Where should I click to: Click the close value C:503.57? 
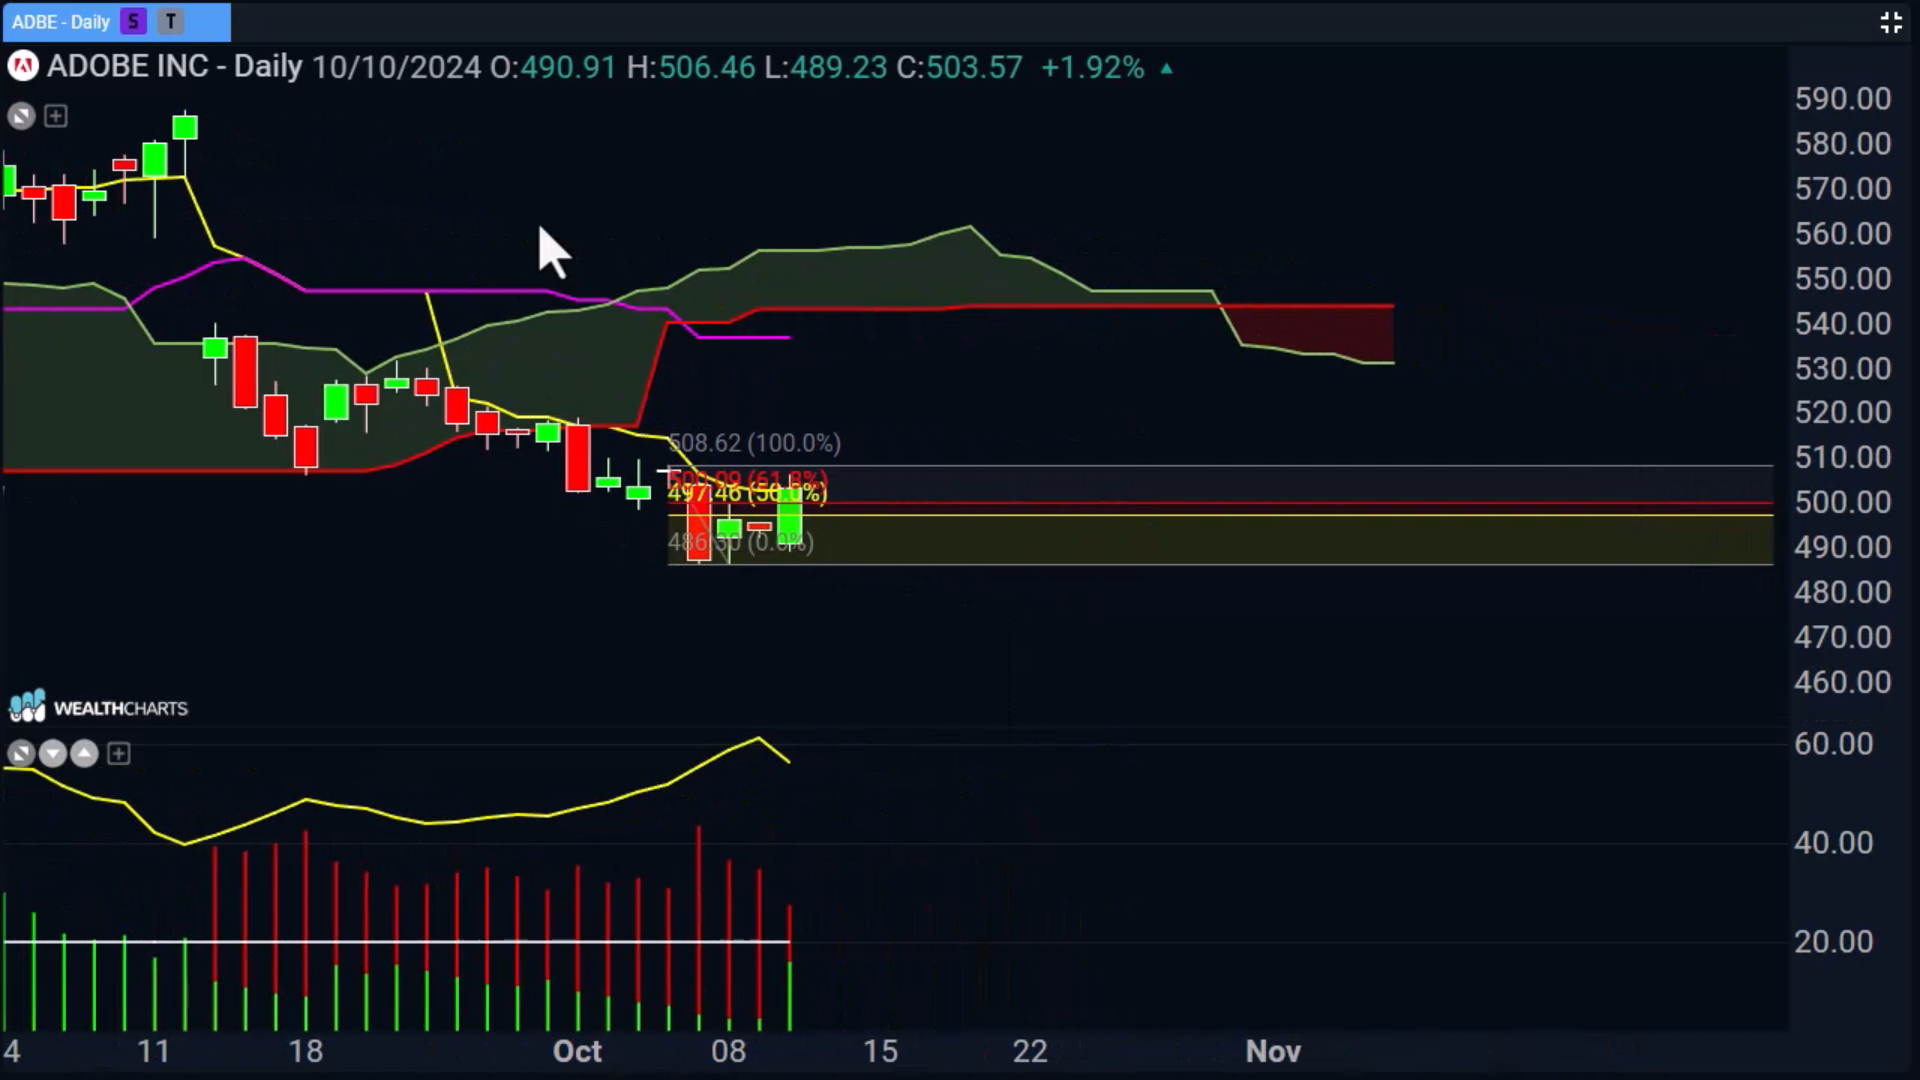click(x=960, y=67)
